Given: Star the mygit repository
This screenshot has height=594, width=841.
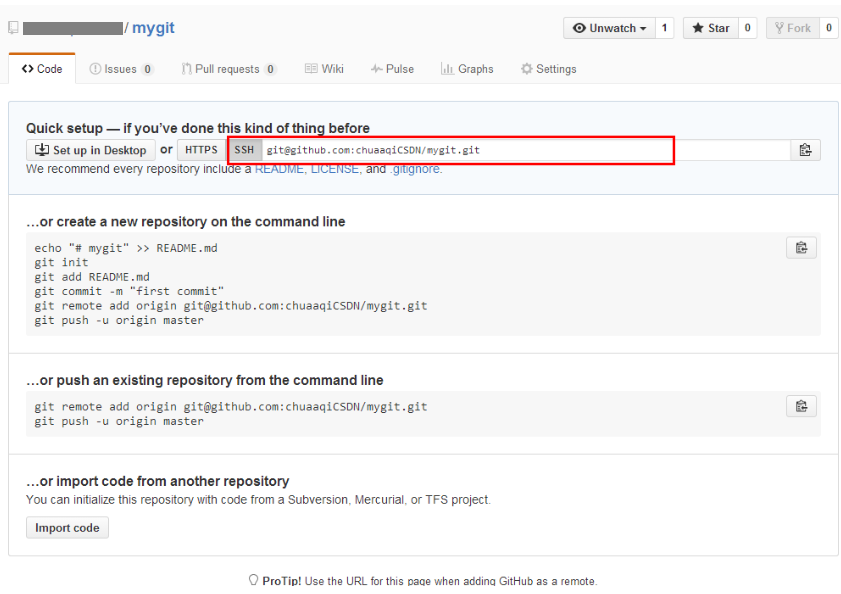Looking at the screenshot, I should click(x=711, y=28).
